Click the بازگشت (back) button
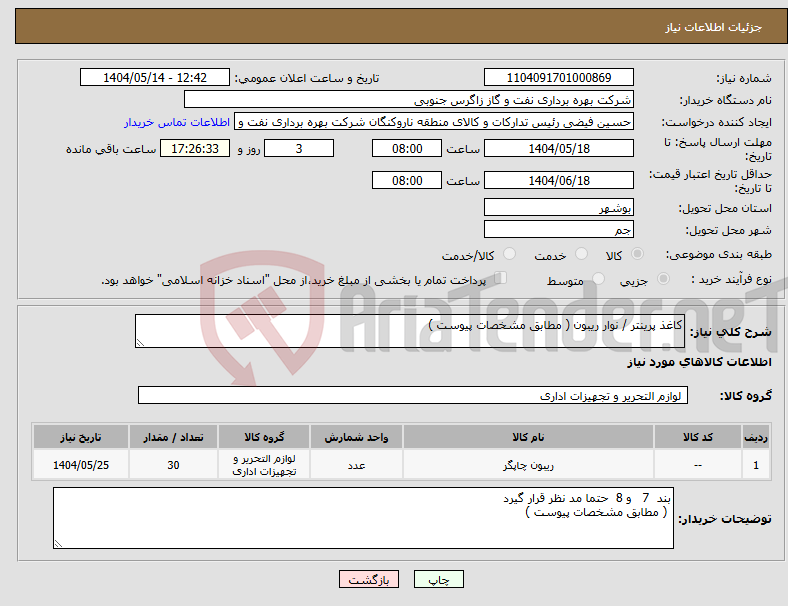Viewport: 788px width, 606px height. 369,579
